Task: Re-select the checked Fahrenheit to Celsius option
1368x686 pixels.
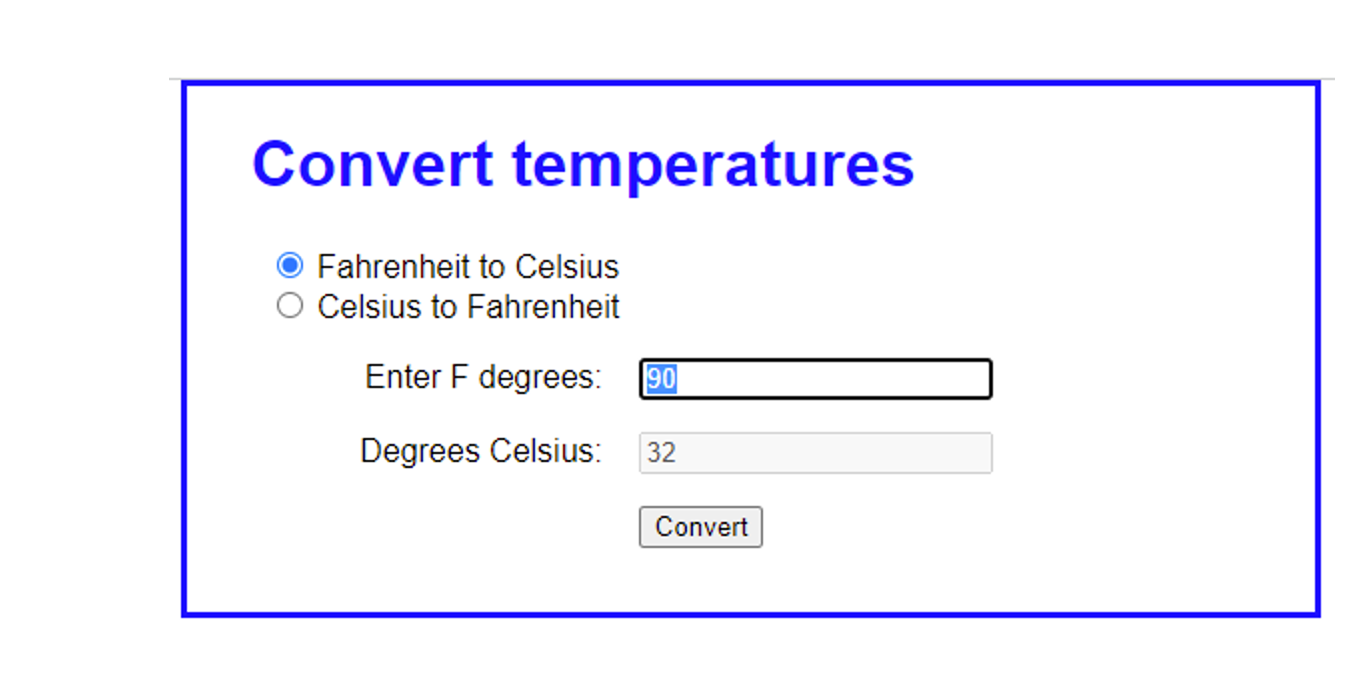Action: [289, 266]
